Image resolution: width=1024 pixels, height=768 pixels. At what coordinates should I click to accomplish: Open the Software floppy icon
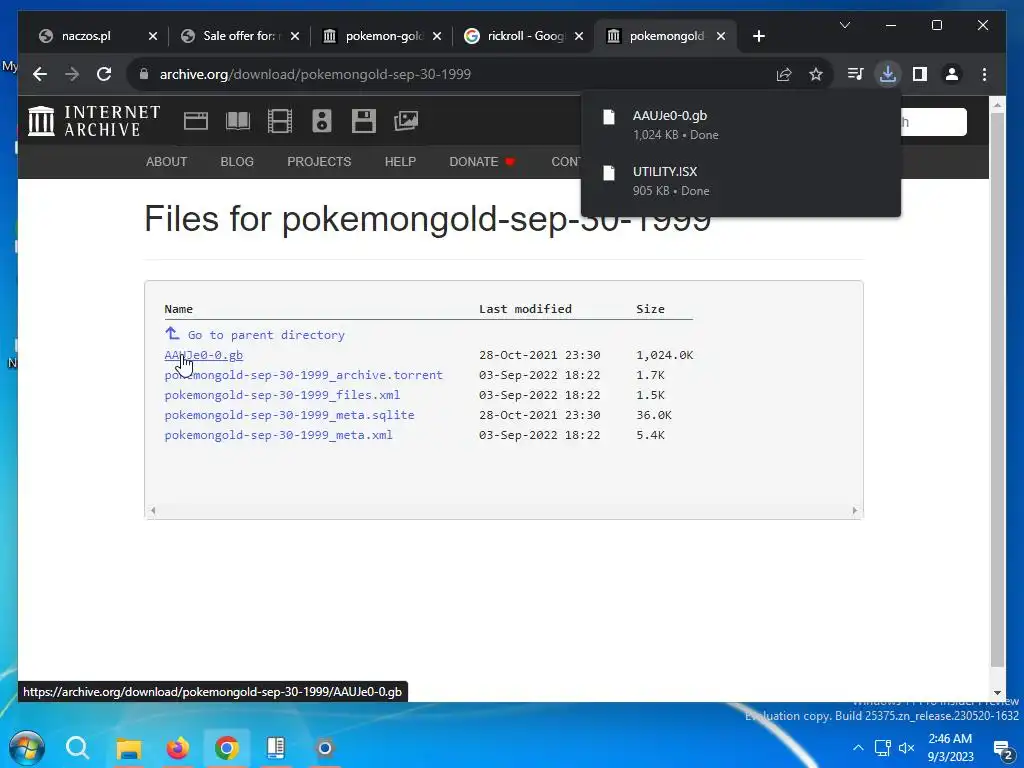[364, 121]
